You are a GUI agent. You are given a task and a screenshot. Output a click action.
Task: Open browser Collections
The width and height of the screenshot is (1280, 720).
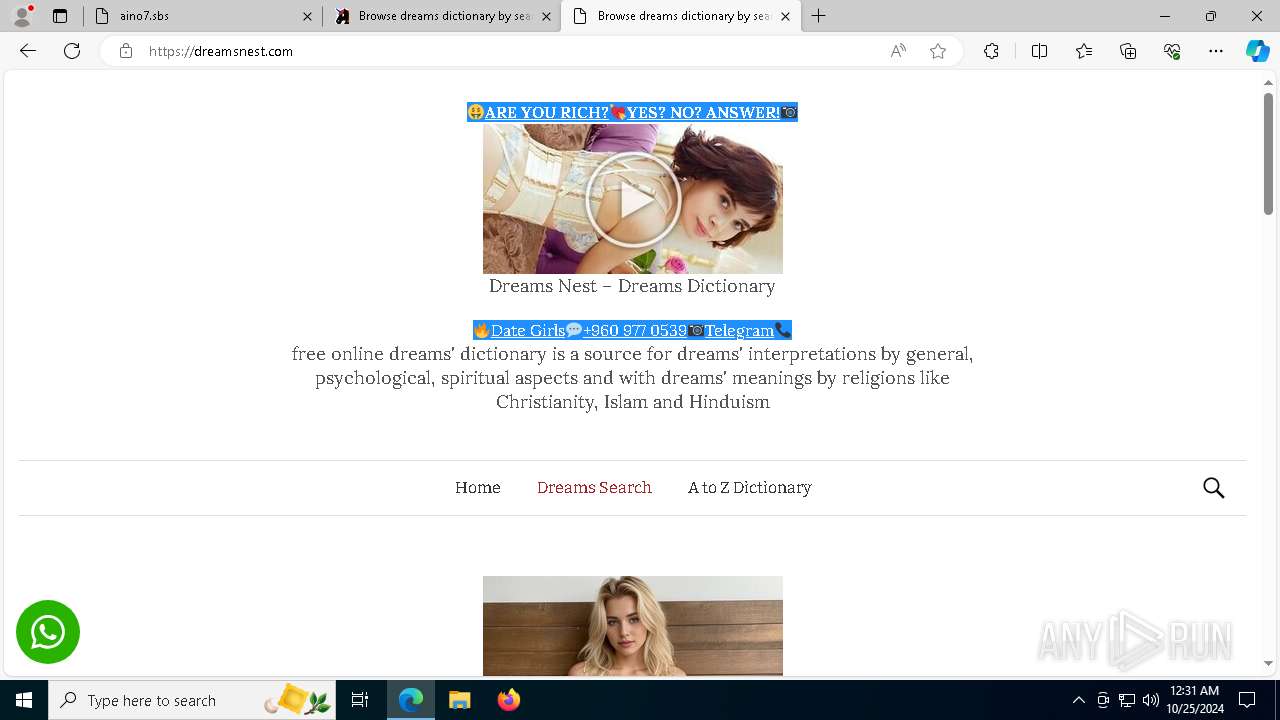tap(1128, 51)
